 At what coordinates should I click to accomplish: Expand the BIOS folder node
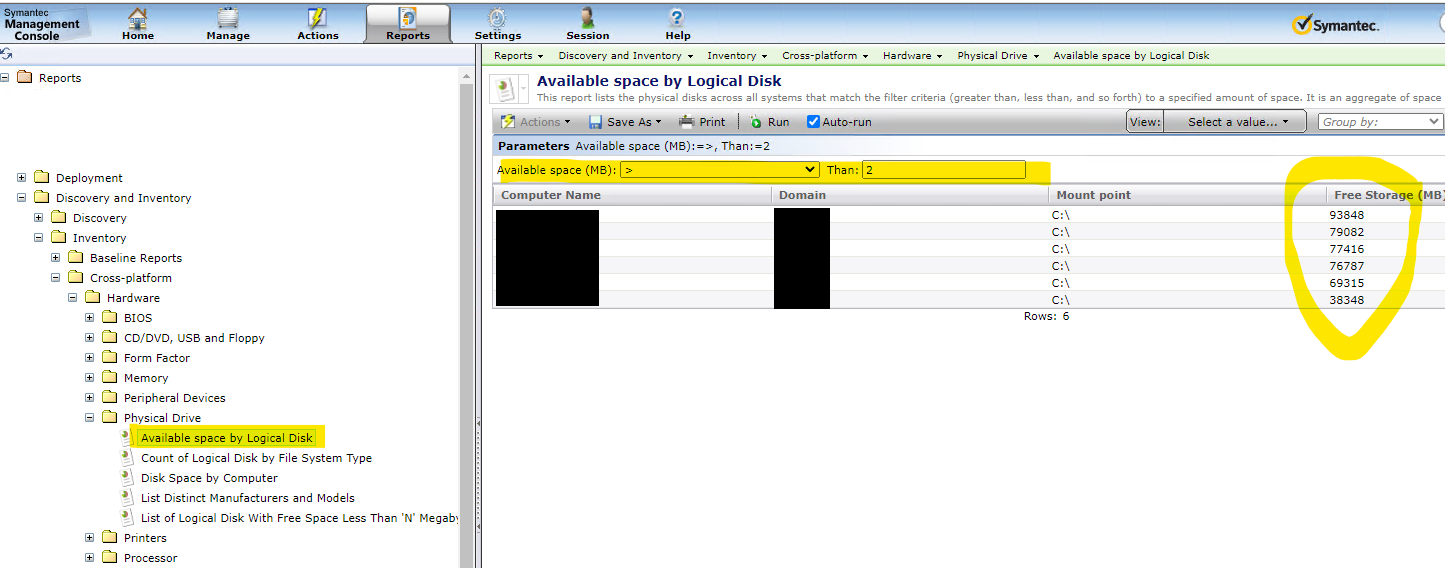point(90,318)
